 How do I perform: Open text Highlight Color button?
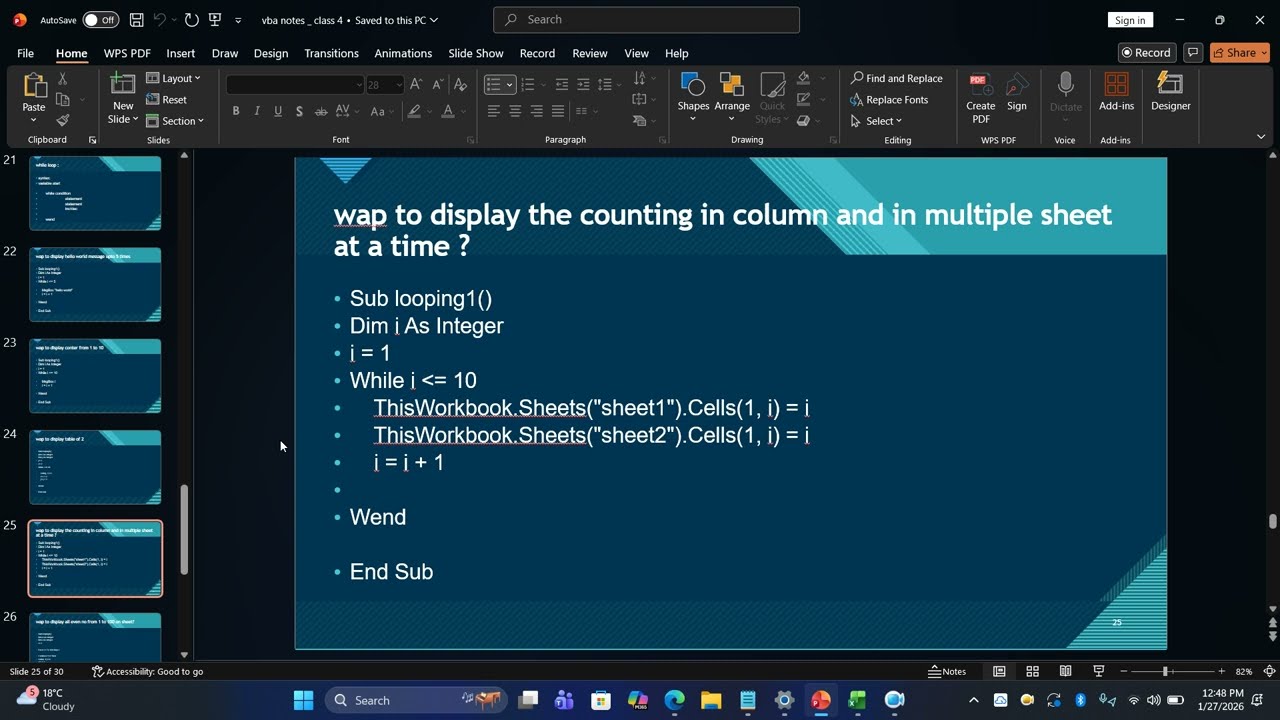point(414,111)
